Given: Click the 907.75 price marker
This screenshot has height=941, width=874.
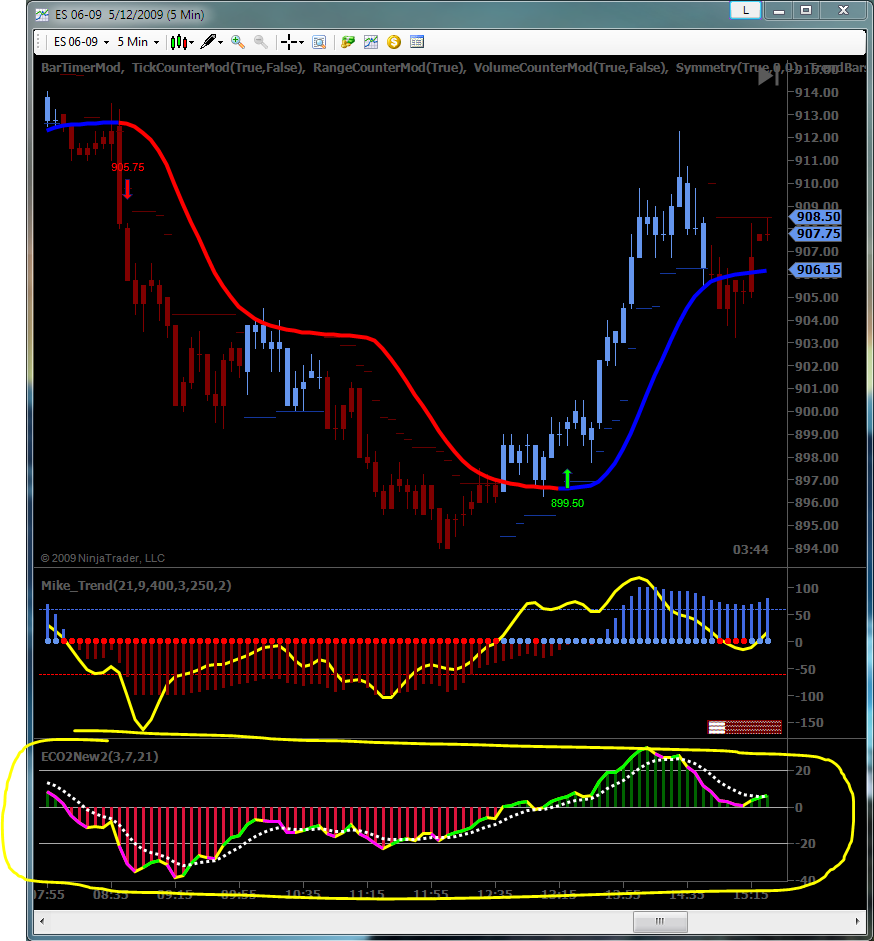Looking at the screenshot, I should pyautogui.click(x=816, y=233).
